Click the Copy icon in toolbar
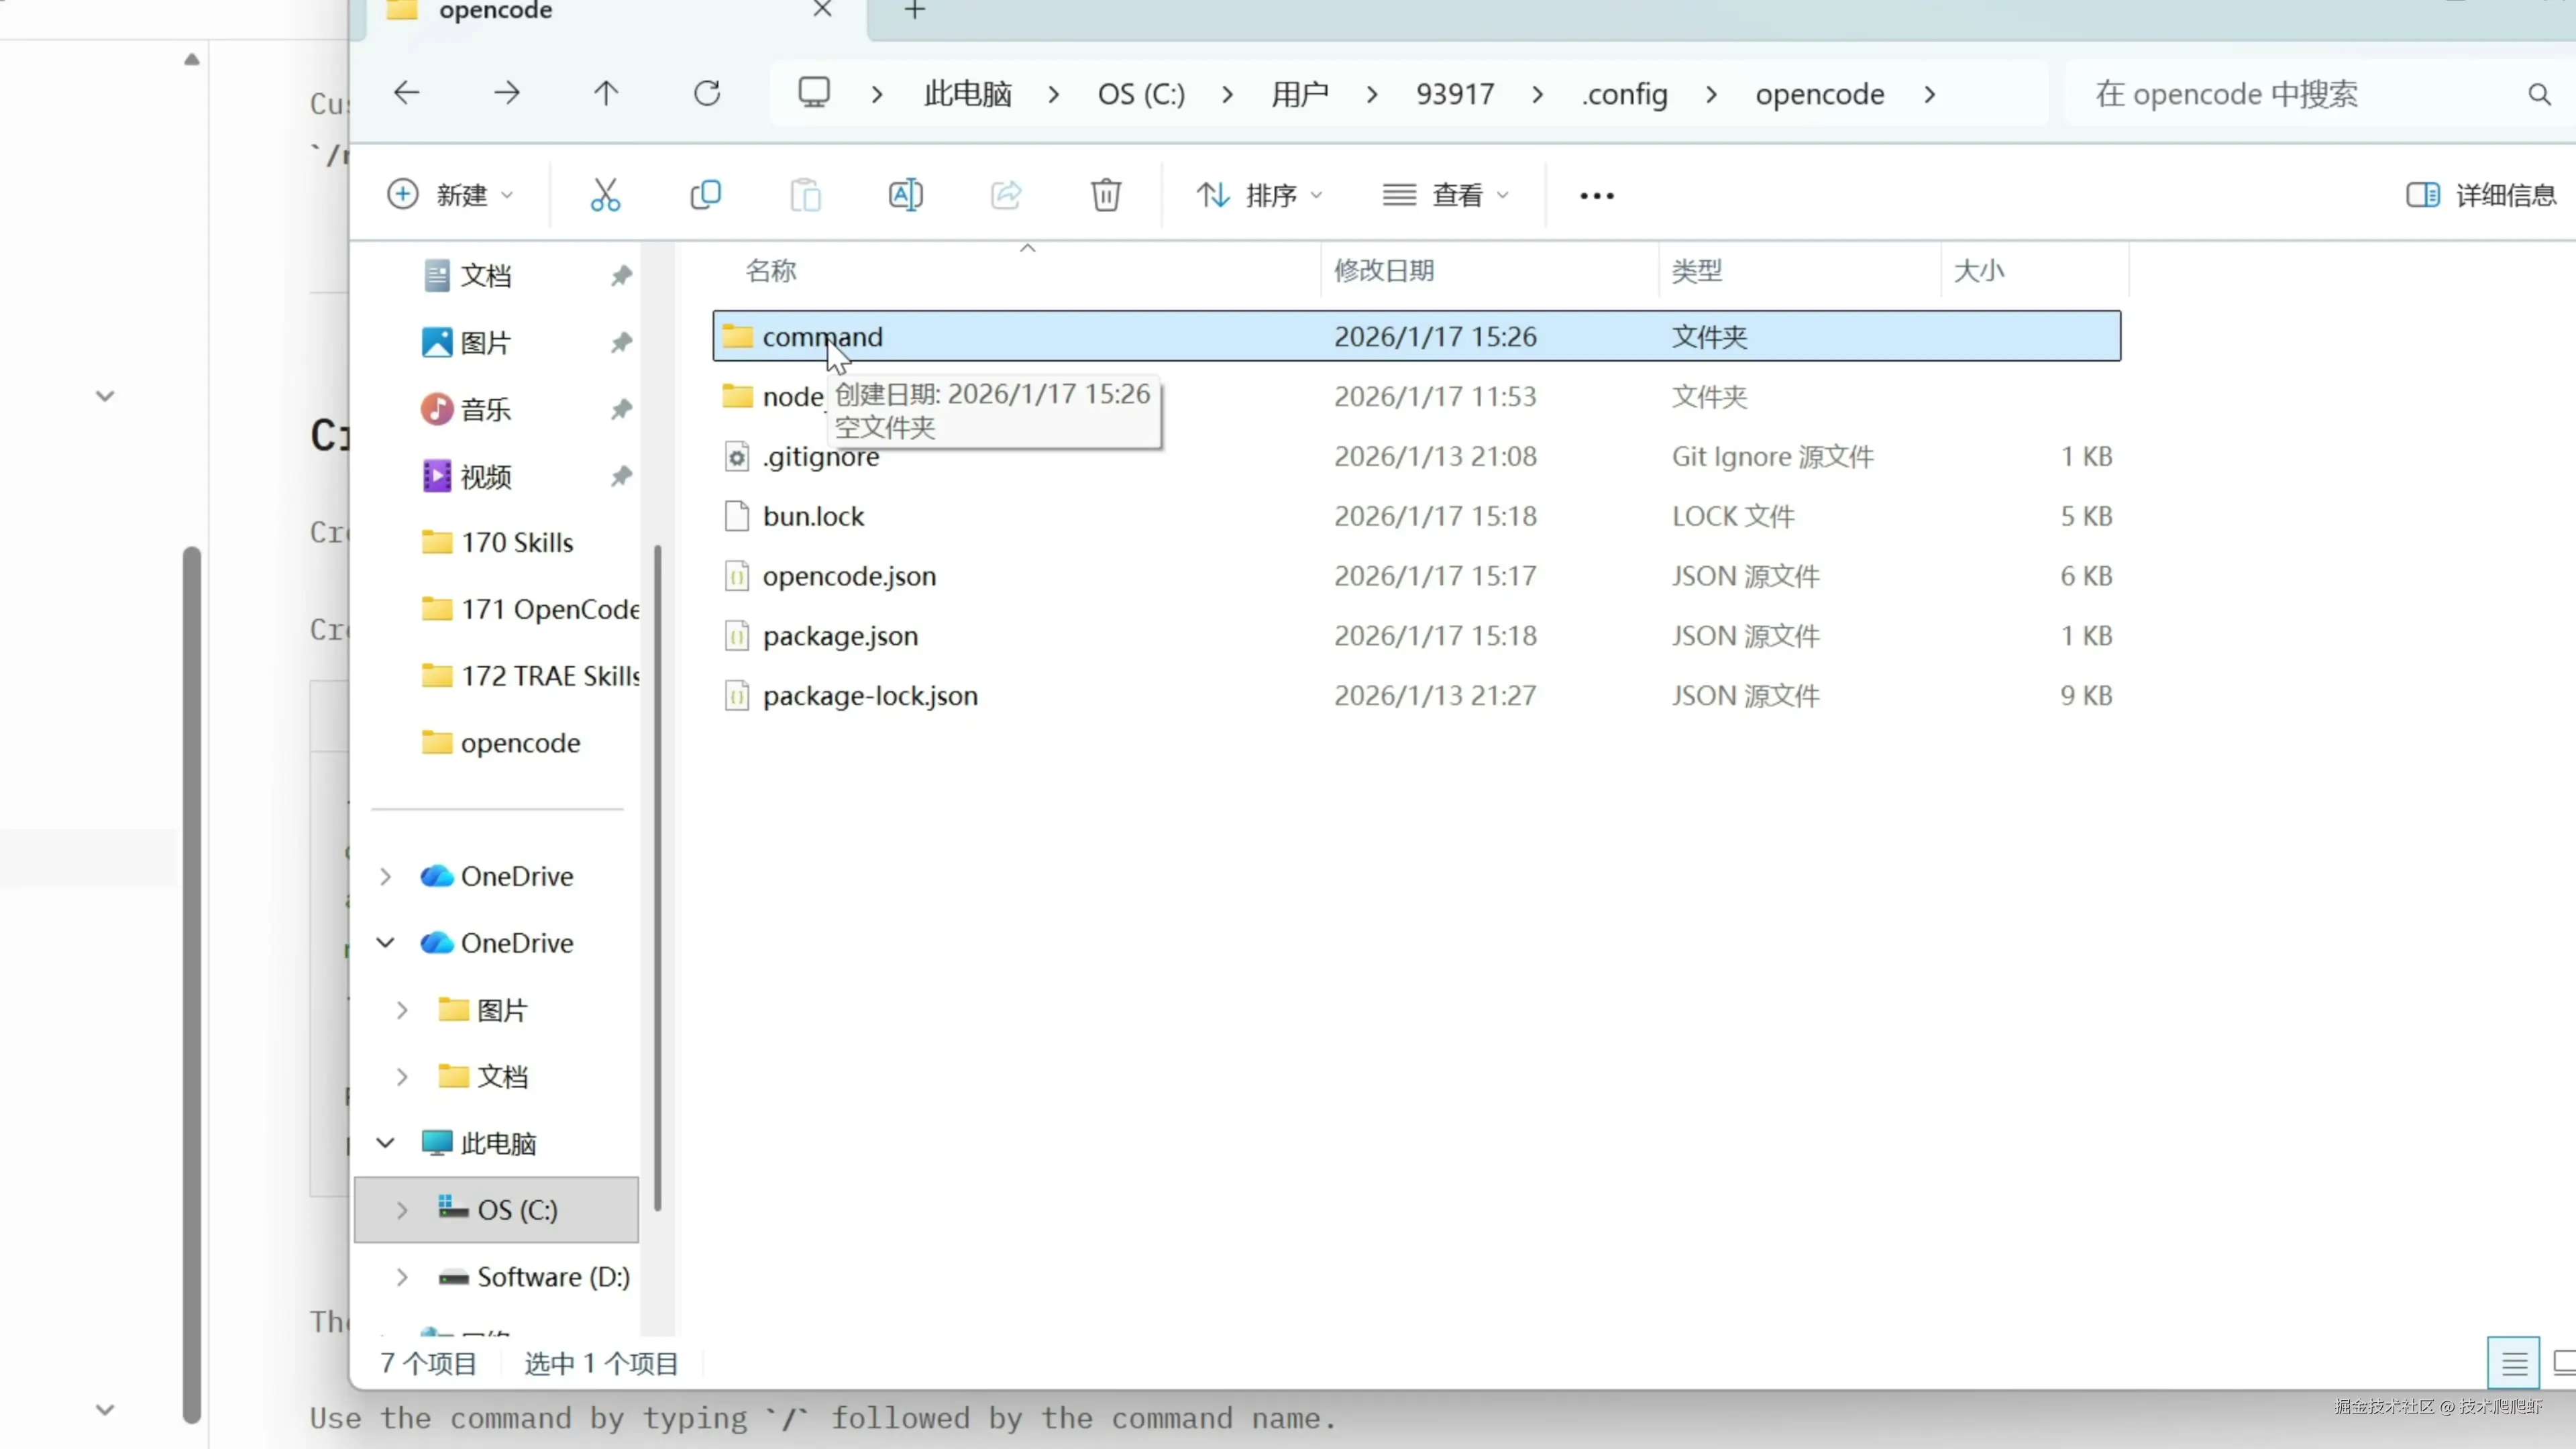Image resolution: width=2576 pixels, height=1449 pixels. point(706,195)
